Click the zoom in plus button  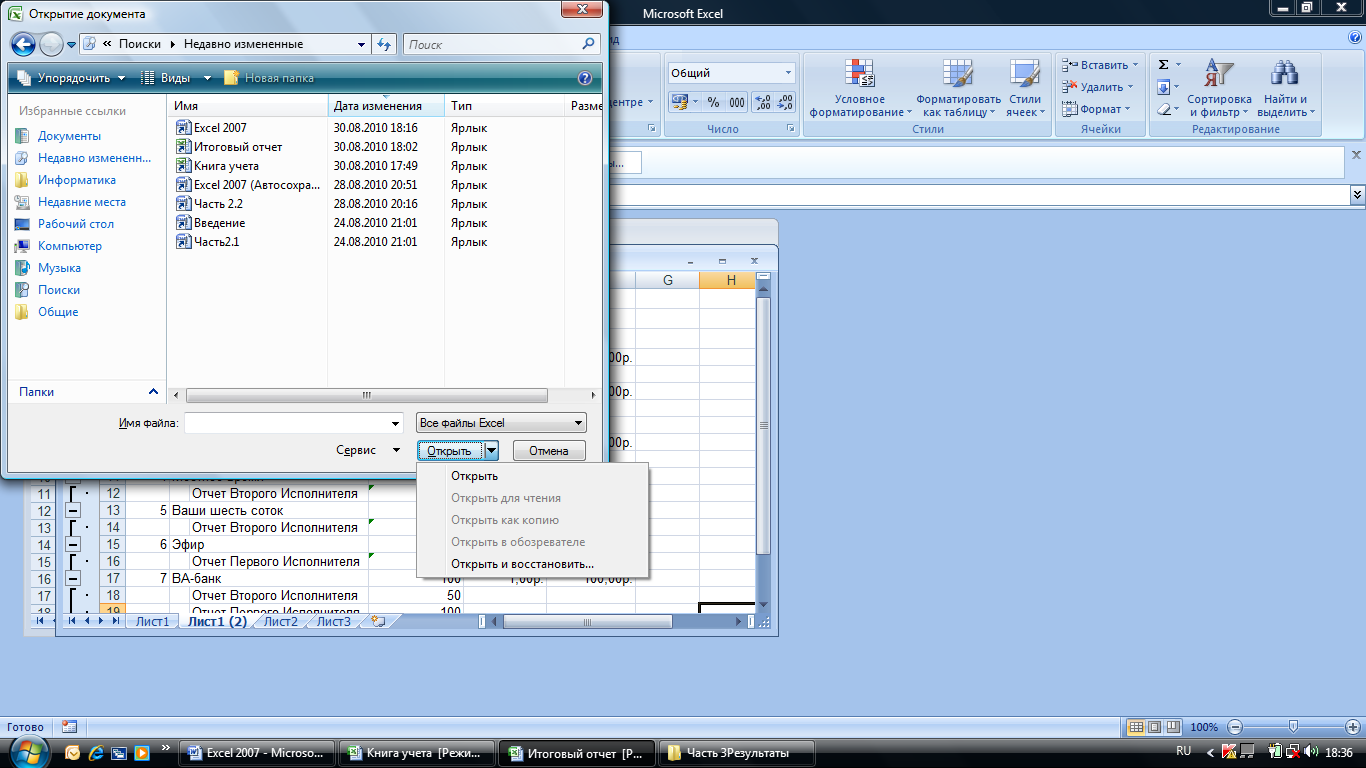(1352, 727)
